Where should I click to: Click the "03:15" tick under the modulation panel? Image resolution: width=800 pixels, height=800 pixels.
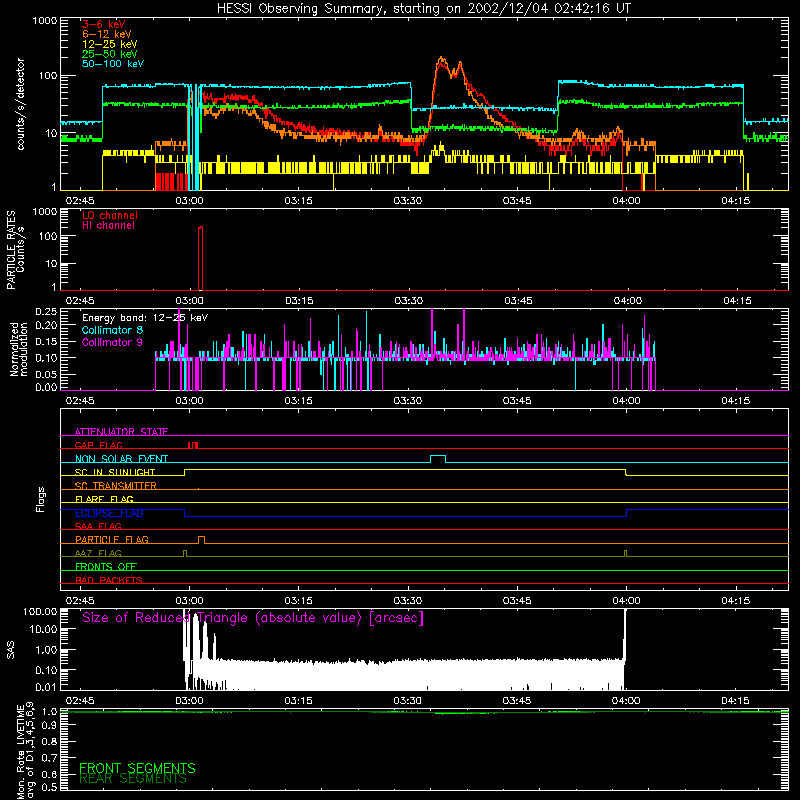coord(298,401)
